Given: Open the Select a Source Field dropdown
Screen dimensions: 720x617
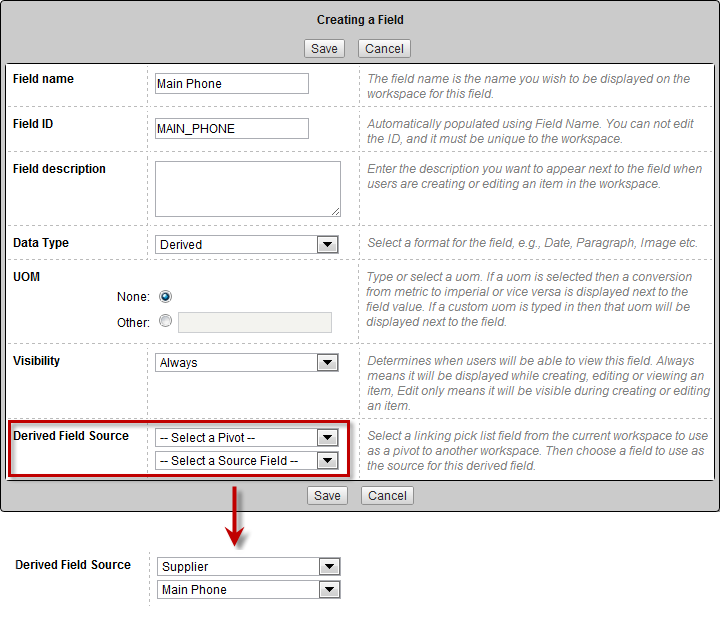Looking at the screenshot, I should pos(247,460).
